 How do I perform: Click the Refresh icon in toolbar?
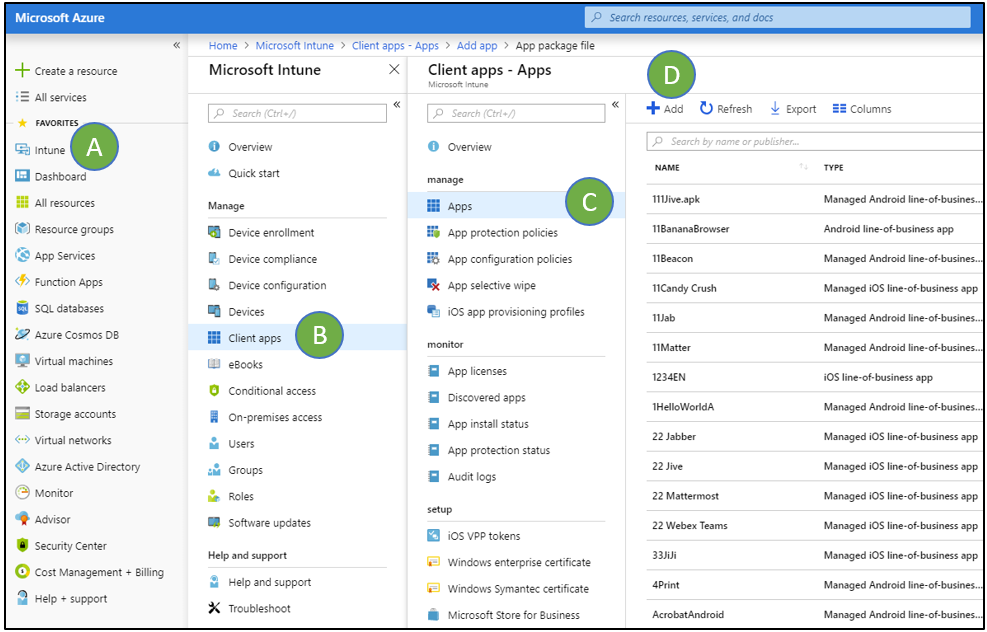(x=706, y=109)
